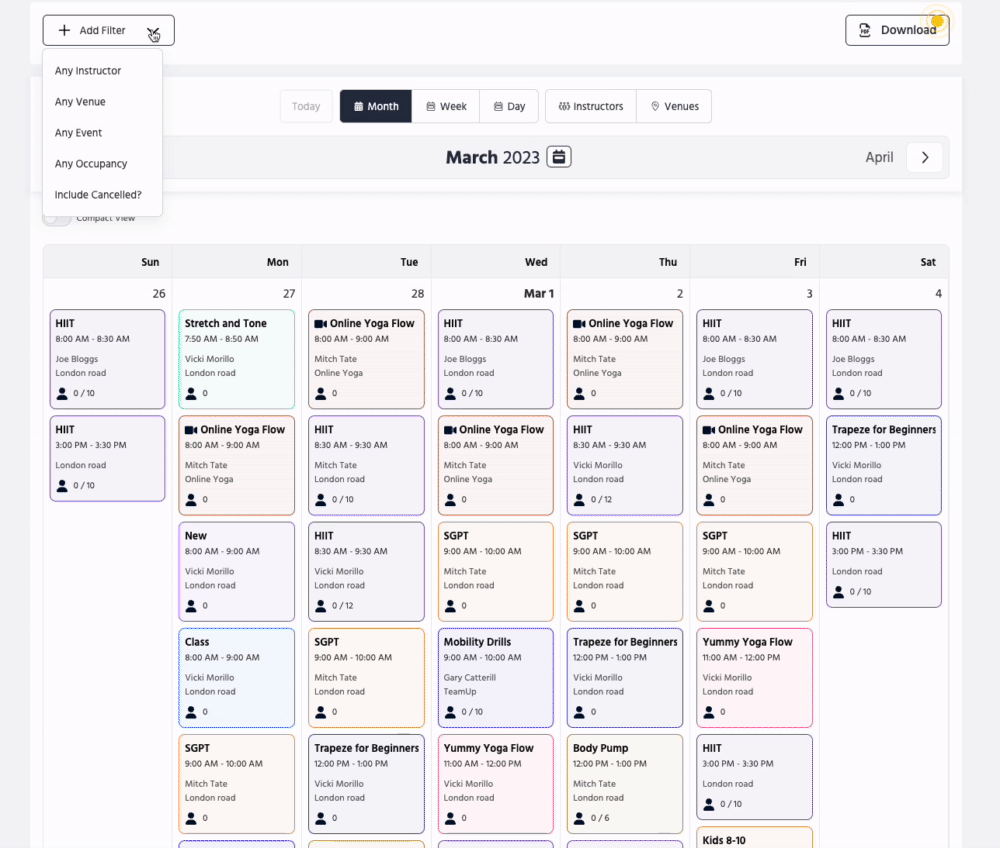Toggle the Compact View switch
Screen dimensions: 1000x848
pos(56,218)
